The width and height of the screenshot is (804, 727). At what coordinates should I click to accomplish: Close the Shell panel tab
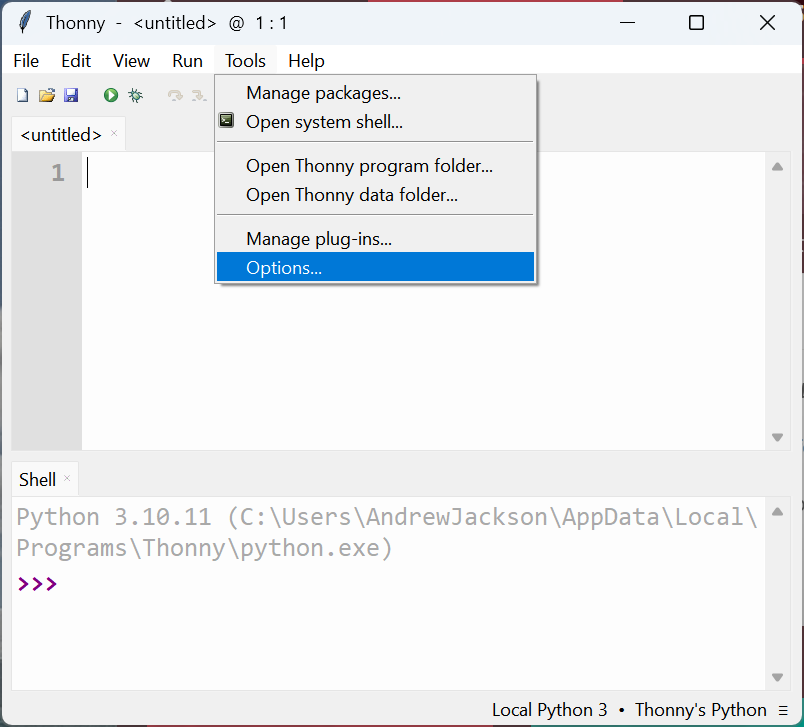click(67, 478)
